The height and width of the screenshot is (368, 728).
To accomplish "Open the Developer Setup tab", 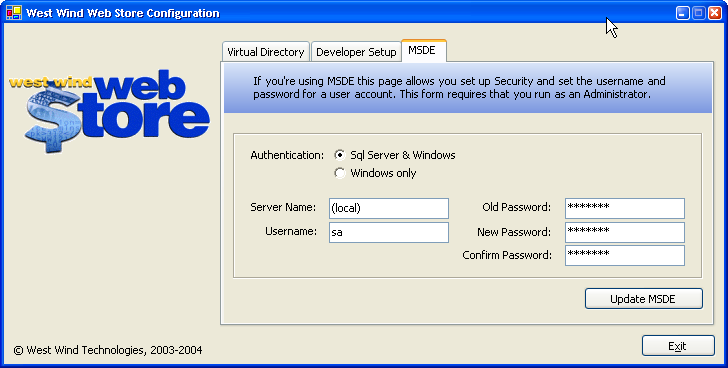I will click(x=356, y=52).
